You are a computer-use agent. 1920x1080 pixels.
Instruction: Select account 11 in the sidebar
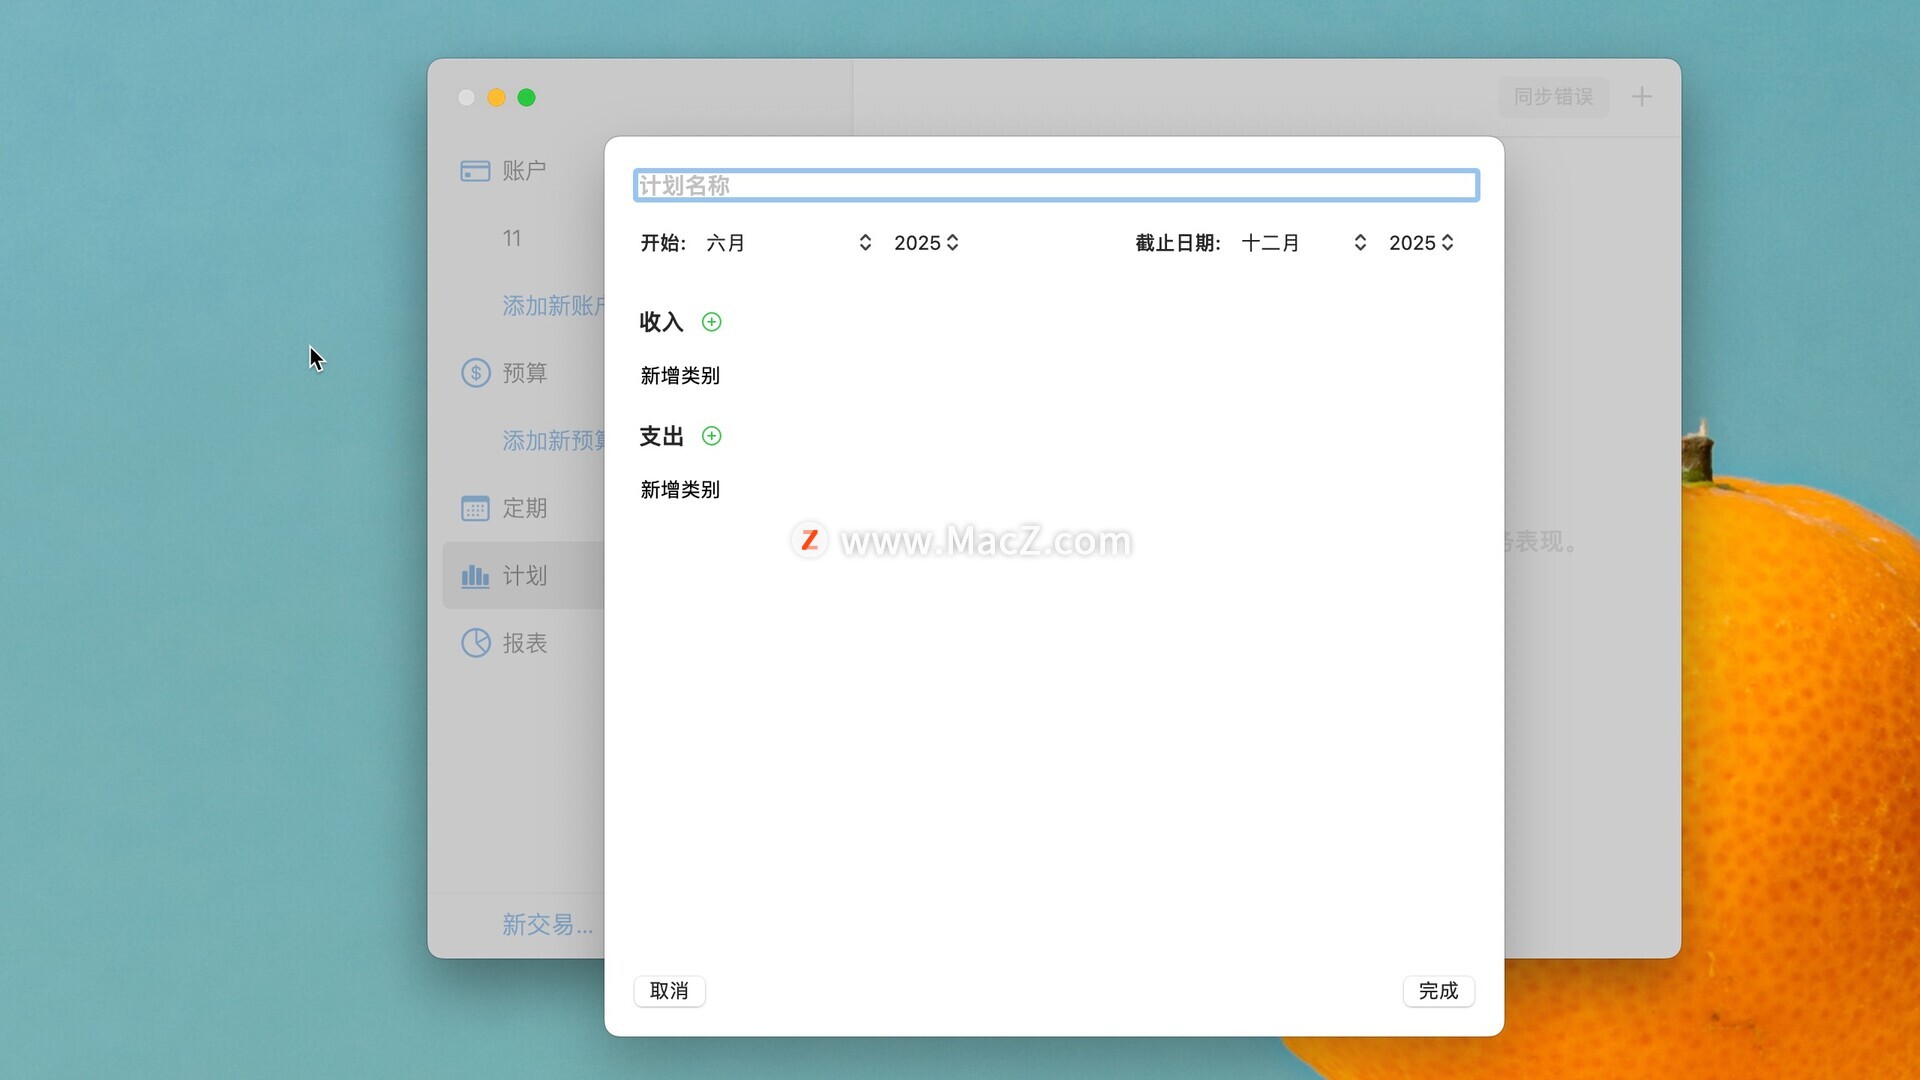512,238
